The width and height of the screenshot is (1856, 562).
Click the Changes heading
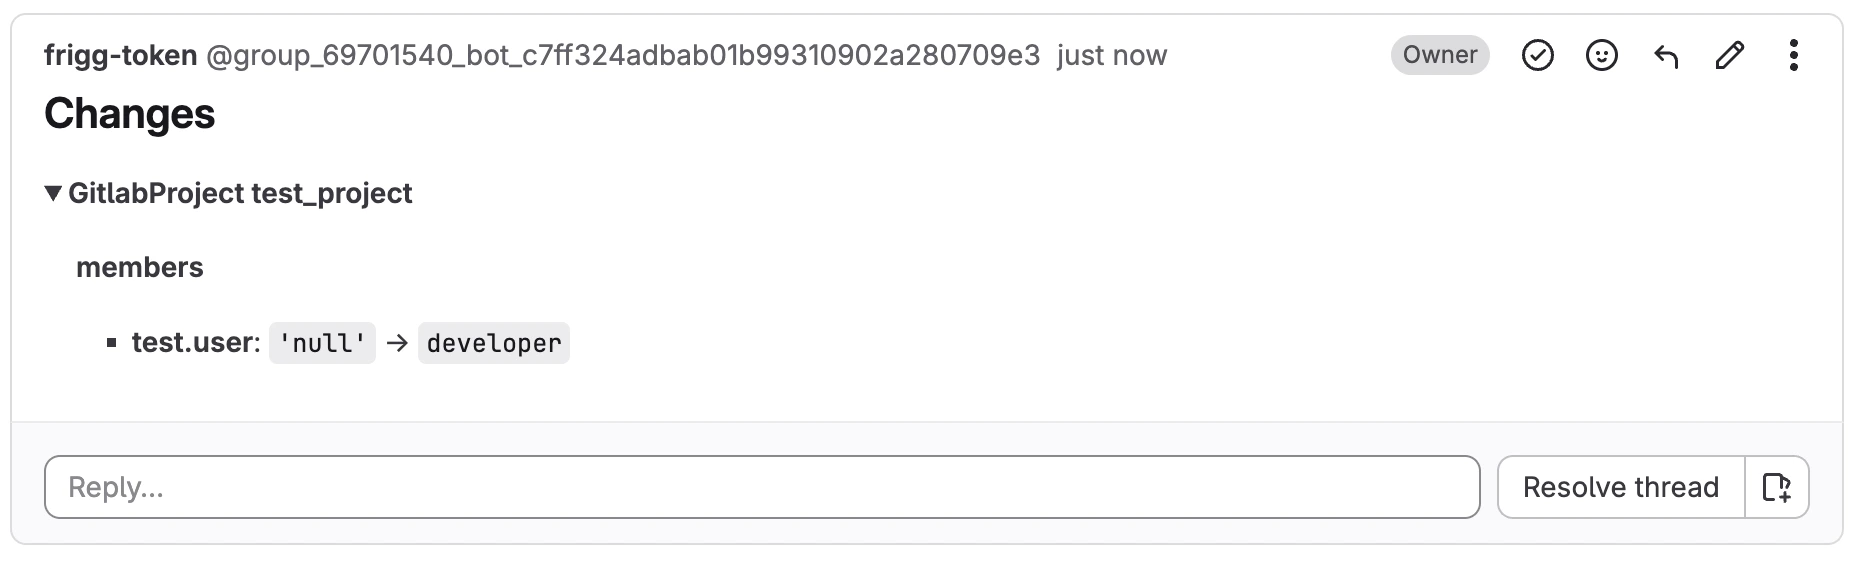[129, 114]
